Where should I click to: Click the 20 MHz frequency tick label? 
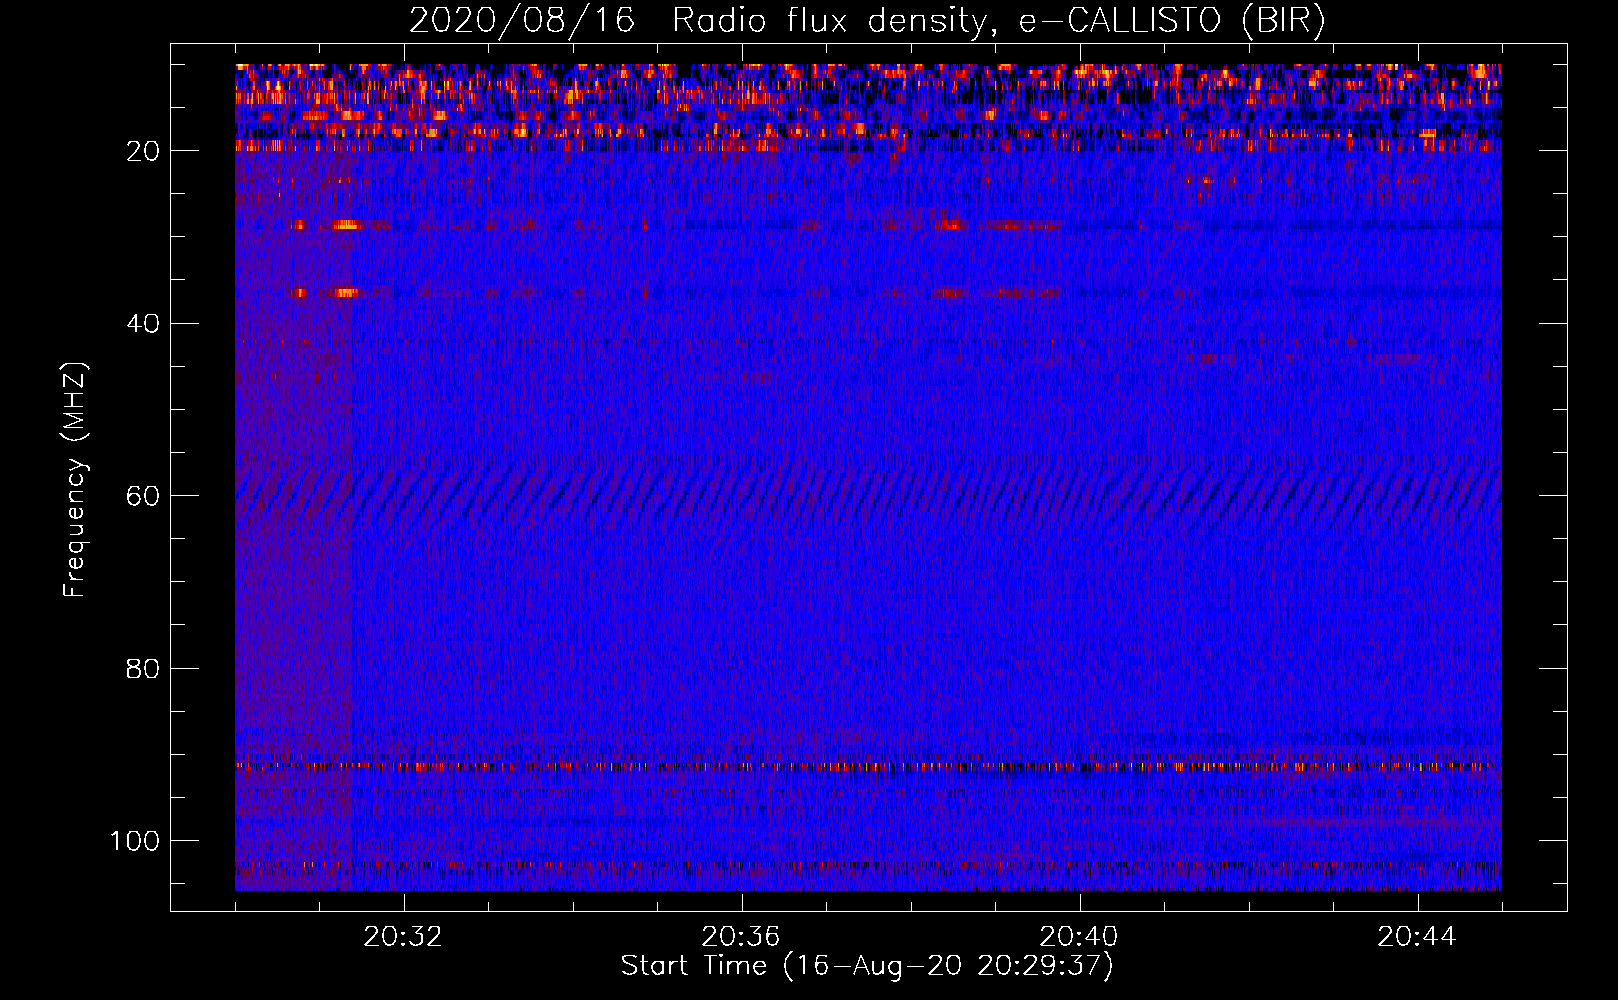pyautogui.click(x=143, y=151)
